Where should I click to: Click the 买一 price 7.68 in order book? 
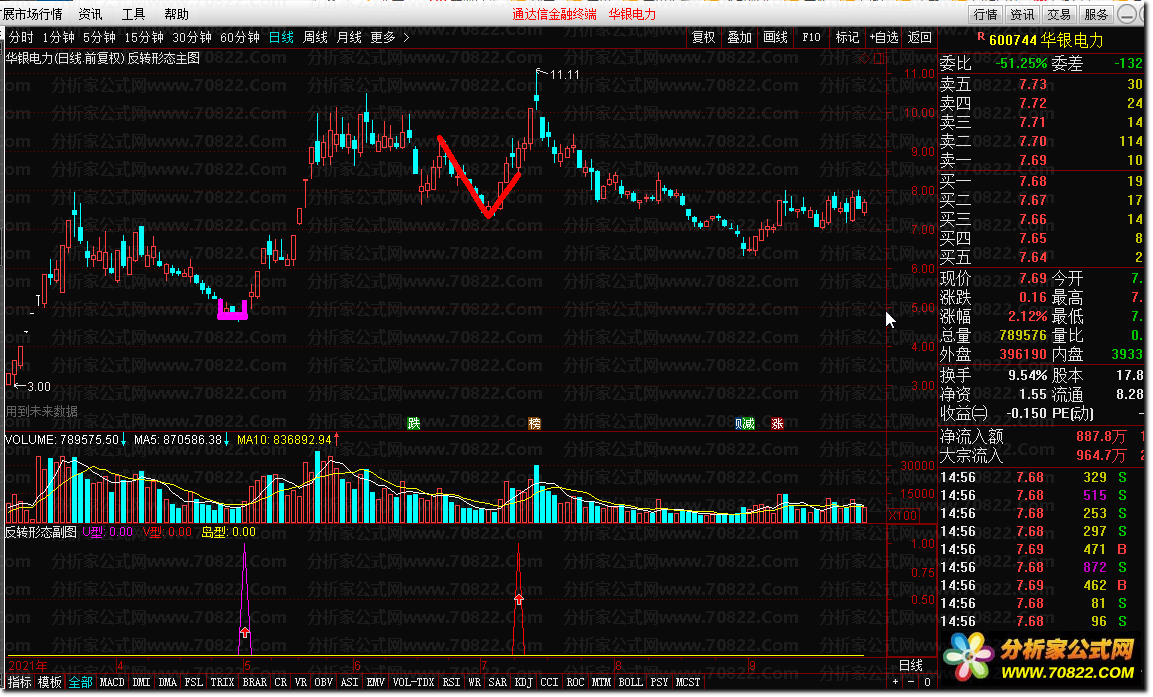pos(1032,181)
